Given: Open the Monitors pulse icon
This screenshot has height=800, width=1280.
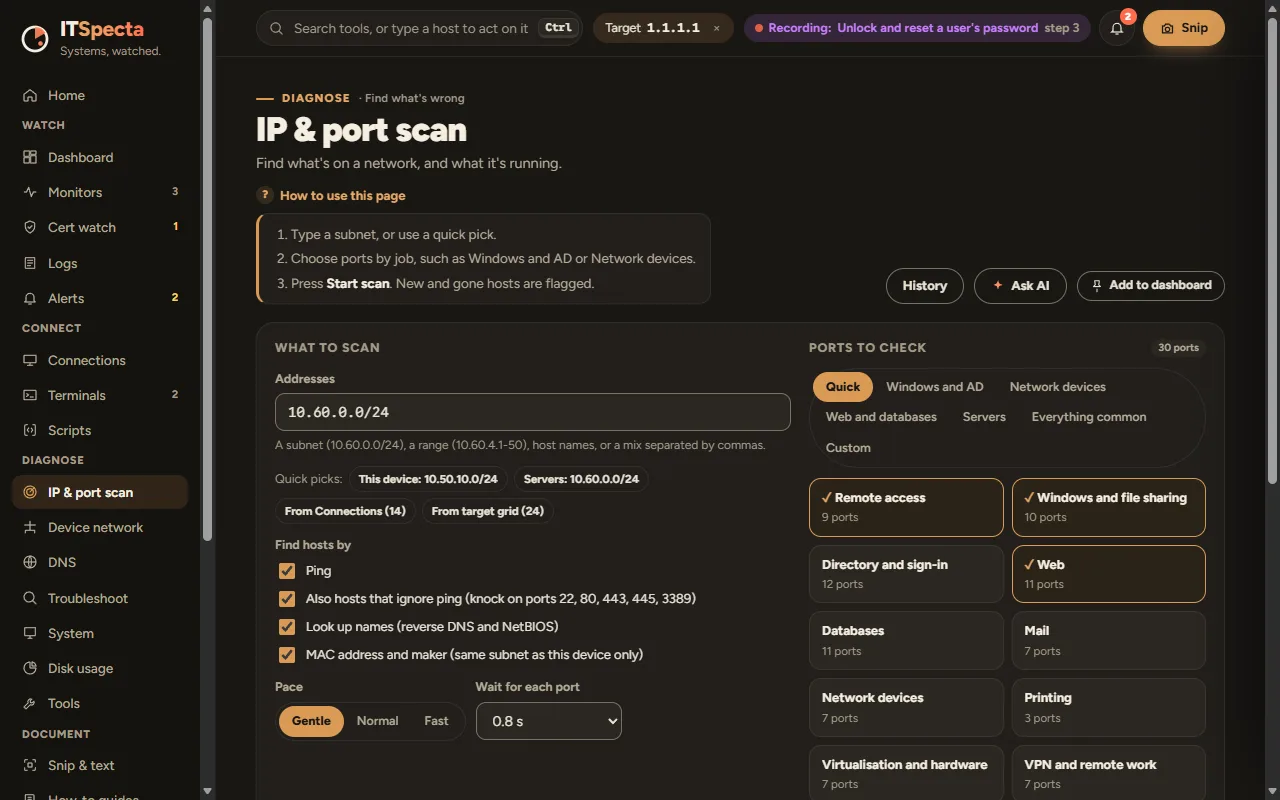Looking at the screenshot, I should 30,193.
